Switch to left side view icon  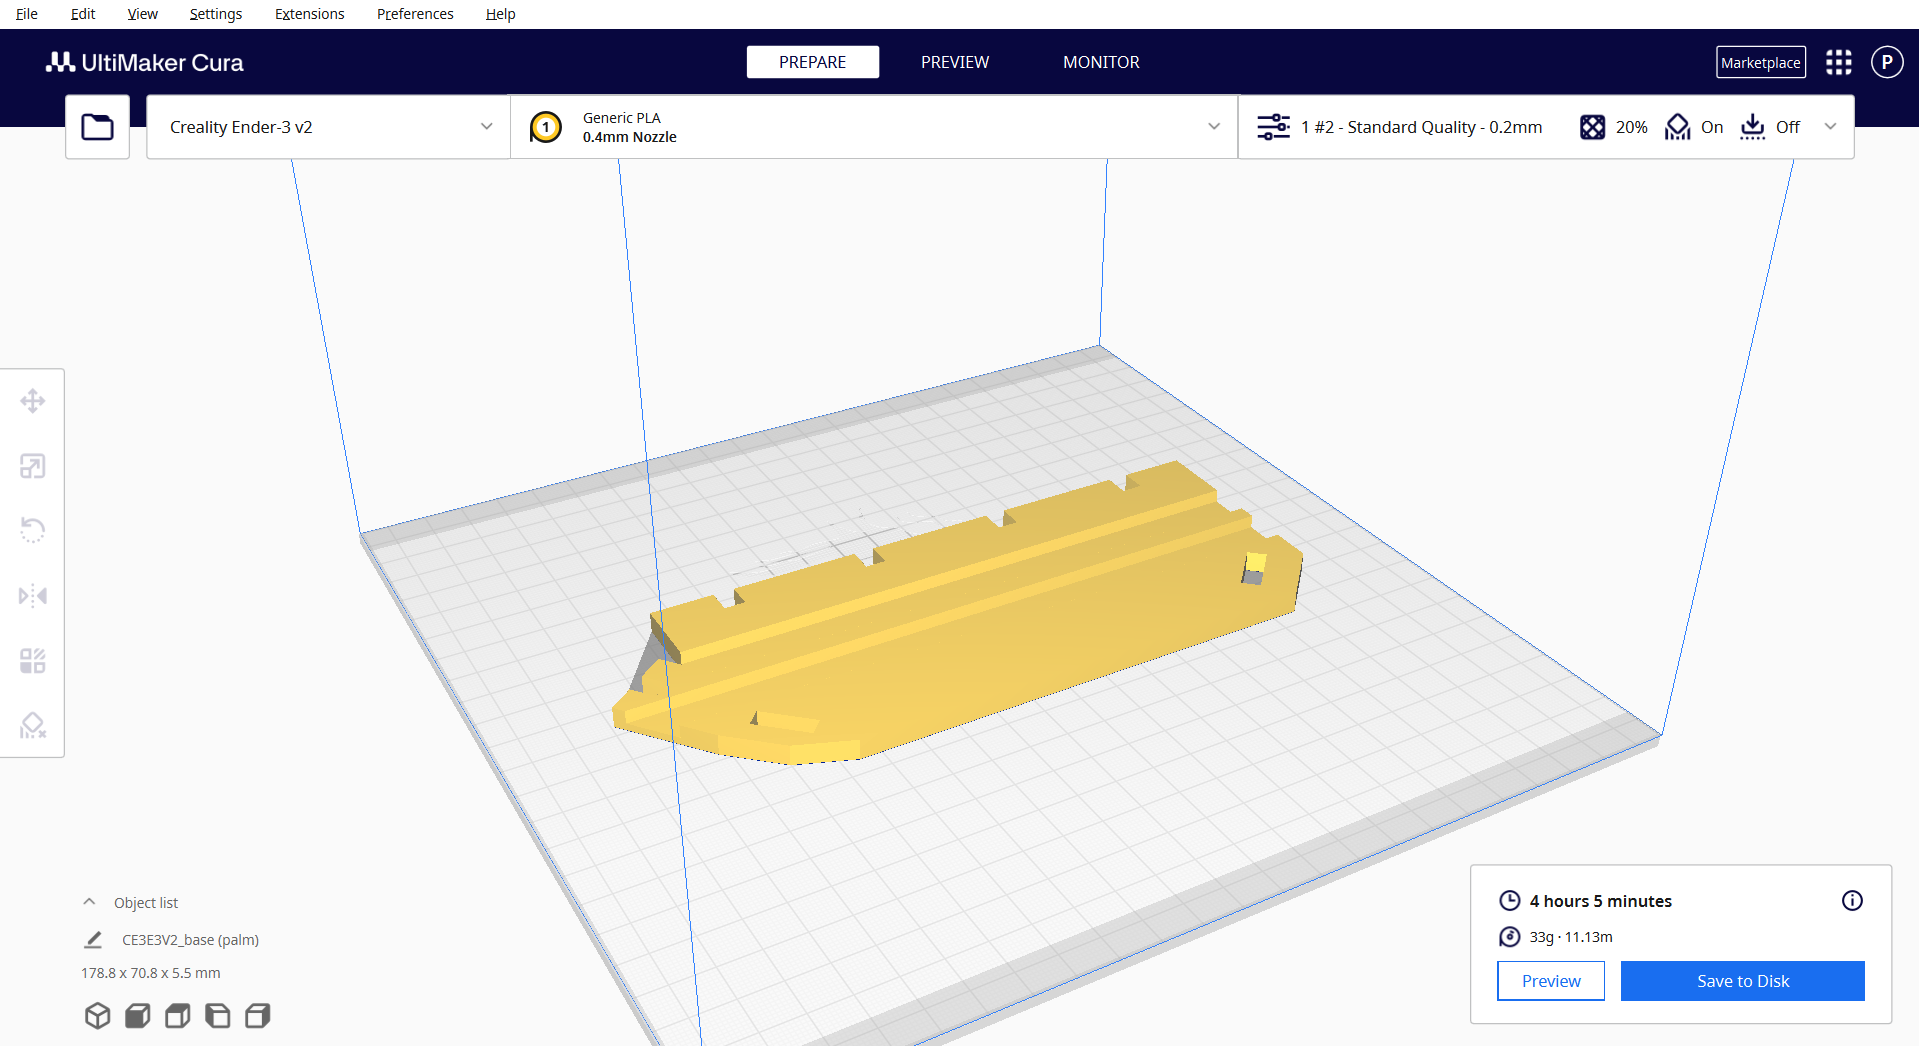[x=217, y=1016]
